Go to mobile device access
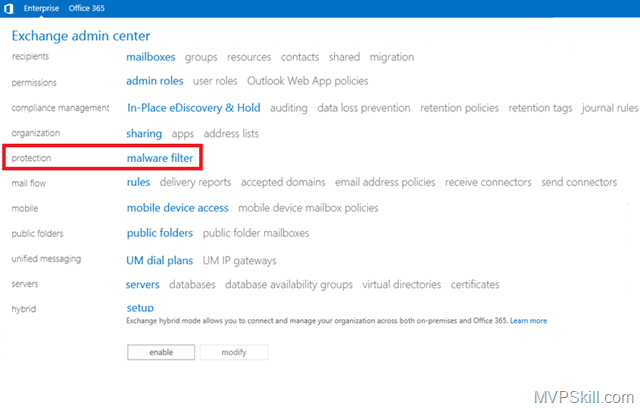This screenshot has height=408, width=640. (177, 208)
